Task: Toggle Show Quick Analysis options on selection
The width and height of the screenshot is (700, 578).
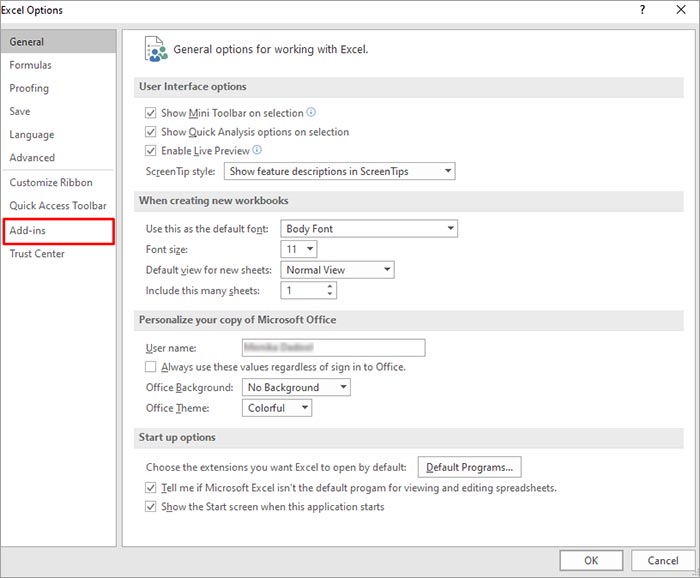Action: coord(150,132)
